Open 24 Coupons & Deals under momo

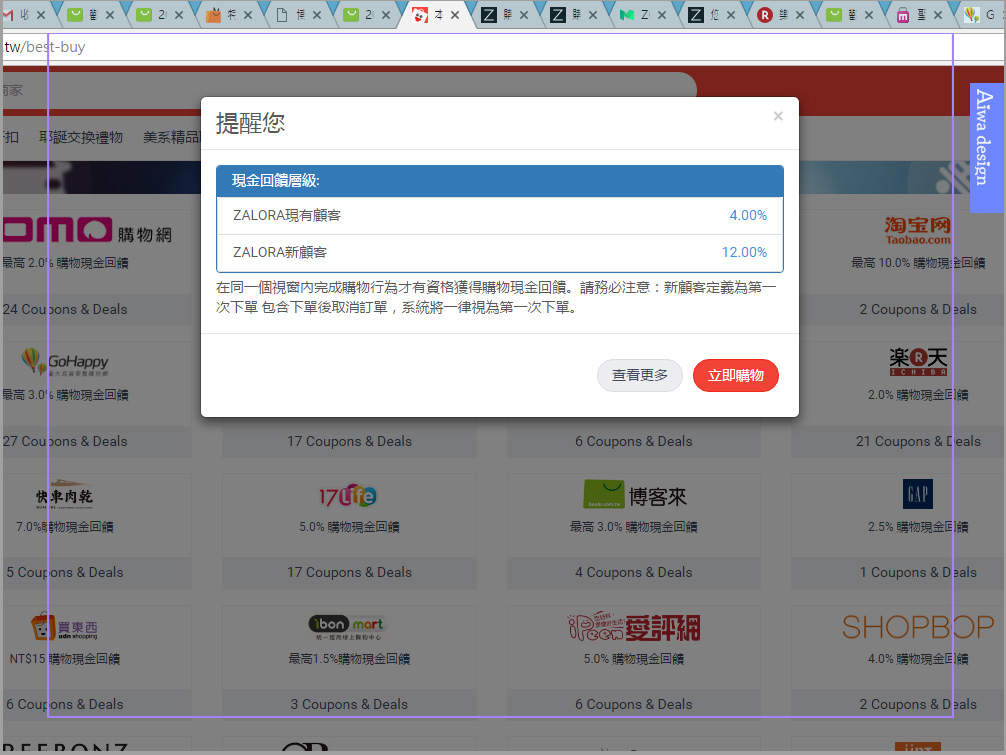tap(65, 309)
